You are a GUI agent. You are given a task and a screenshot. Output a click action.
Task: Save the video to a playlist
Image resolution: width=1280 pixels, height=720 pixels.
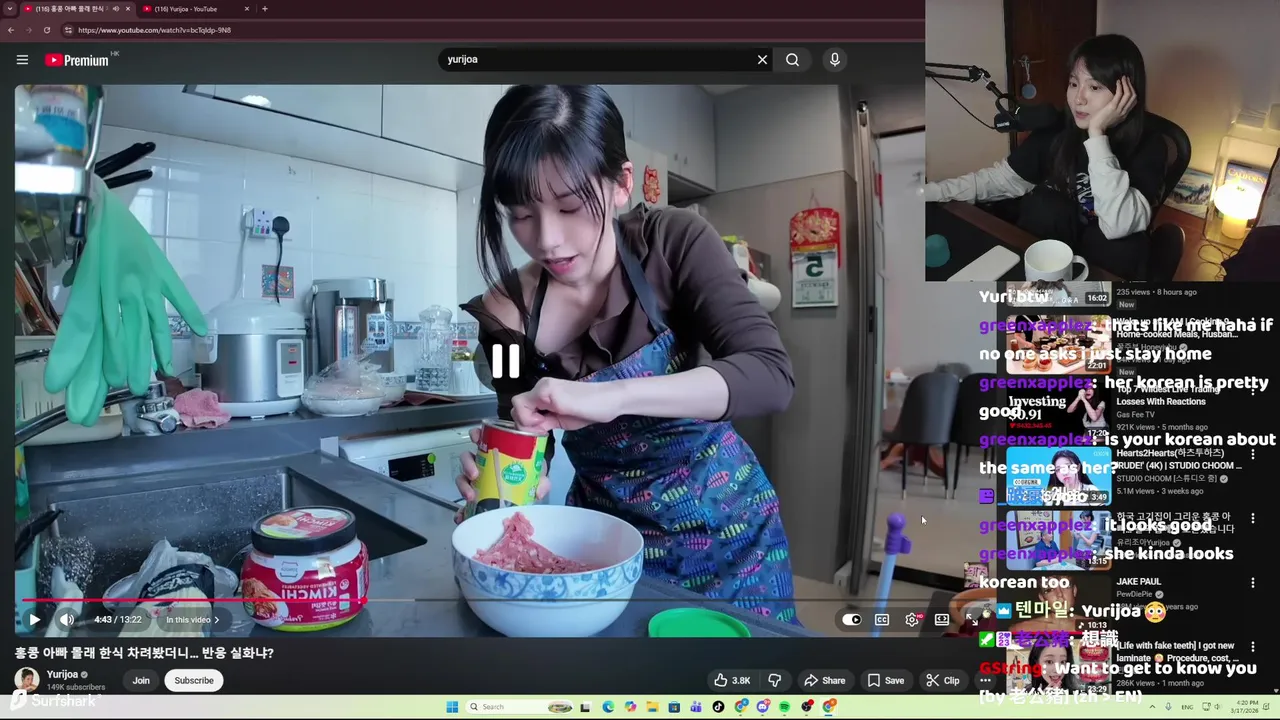pyautogui.click(x=886, y=681)
